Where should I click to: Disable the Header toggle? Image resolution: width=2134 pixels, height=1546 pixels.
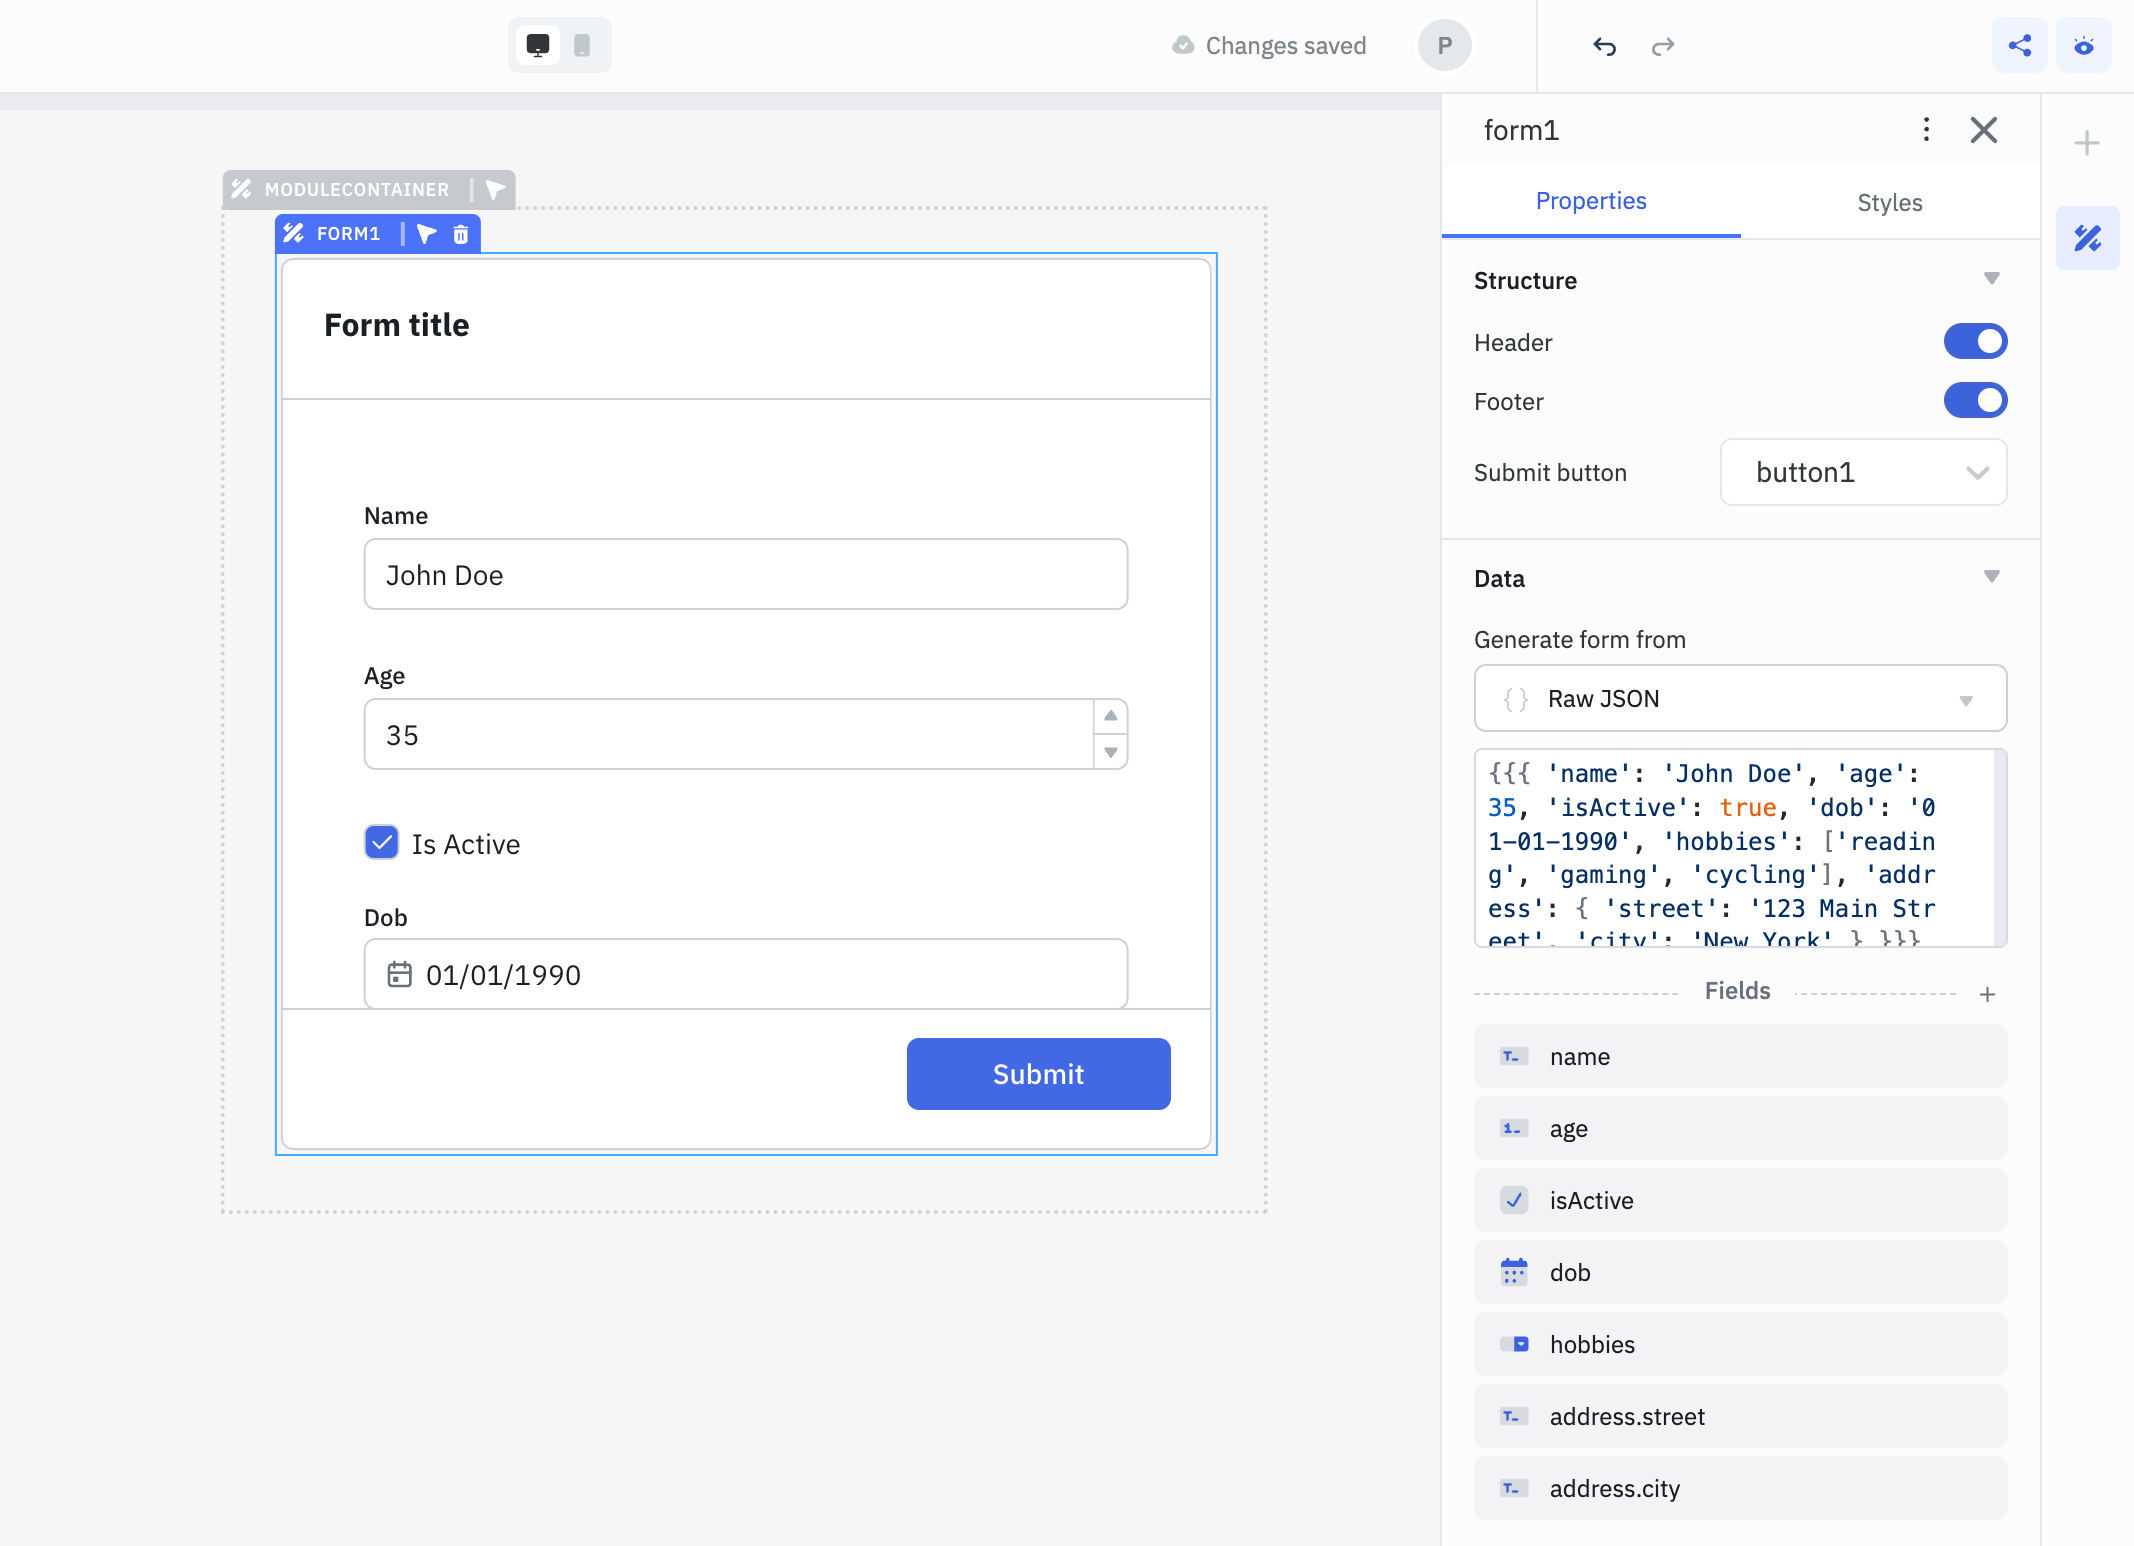(1974, 341)
